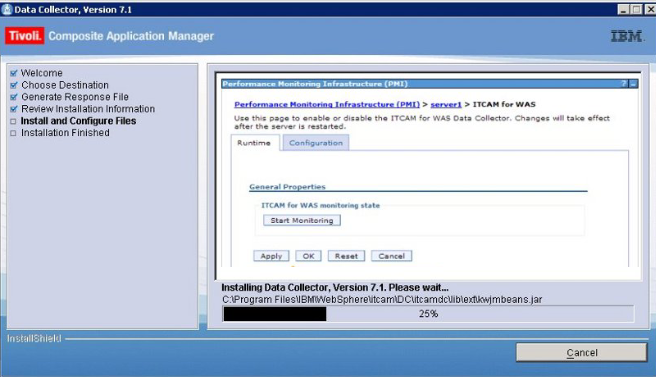This screenshot has height=377, width=656.
Task: Click Cancel button in the PMI panel
Action: click(x=392, y=256)
